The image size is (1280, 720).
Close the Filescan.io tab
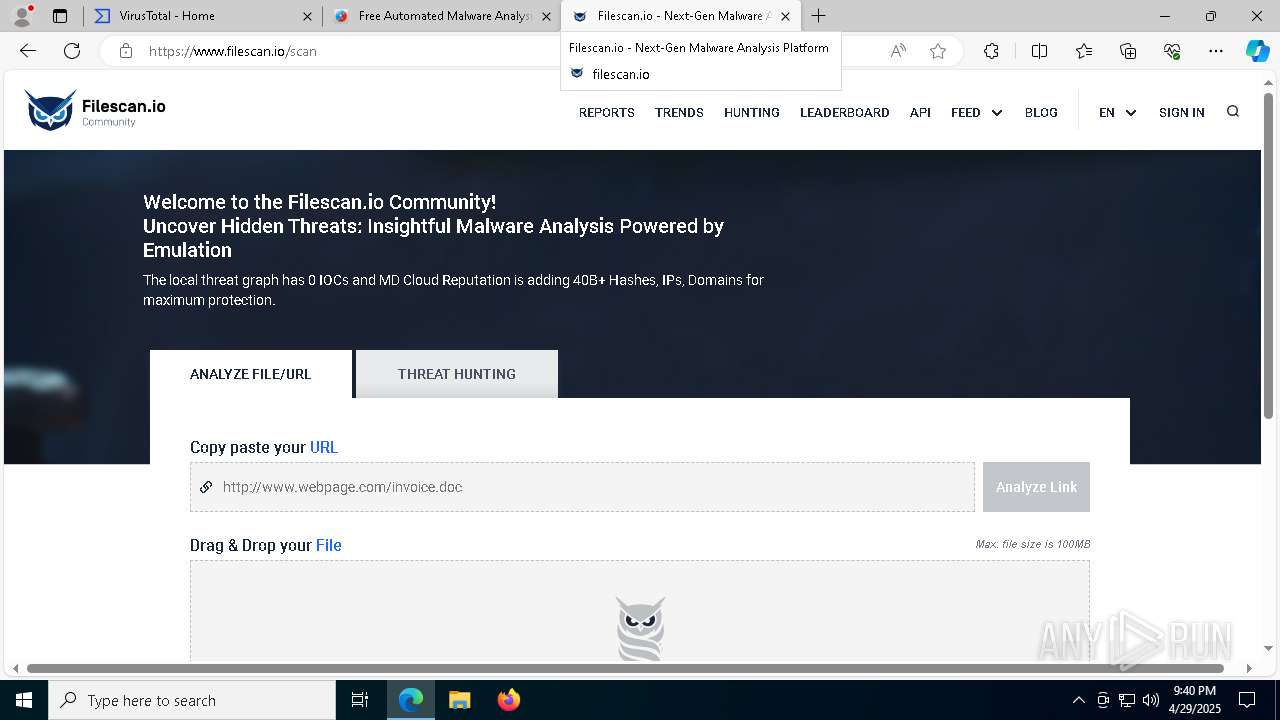point(785,16)
